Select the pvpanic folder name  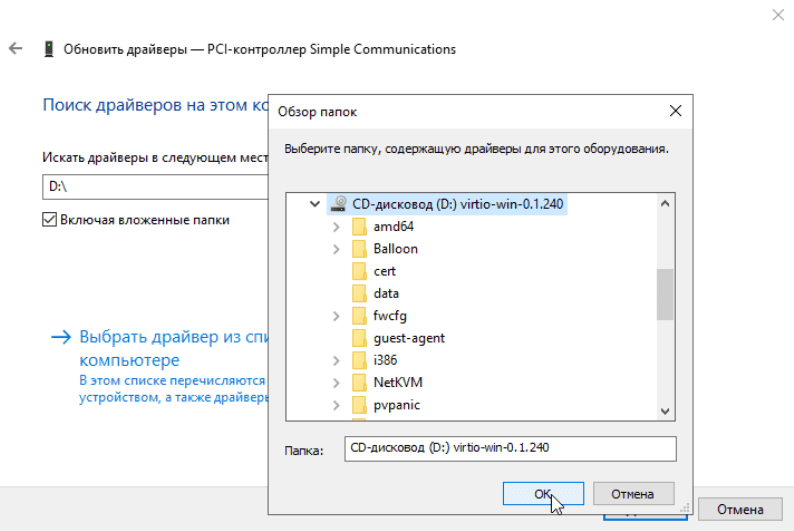click(396, 404)
